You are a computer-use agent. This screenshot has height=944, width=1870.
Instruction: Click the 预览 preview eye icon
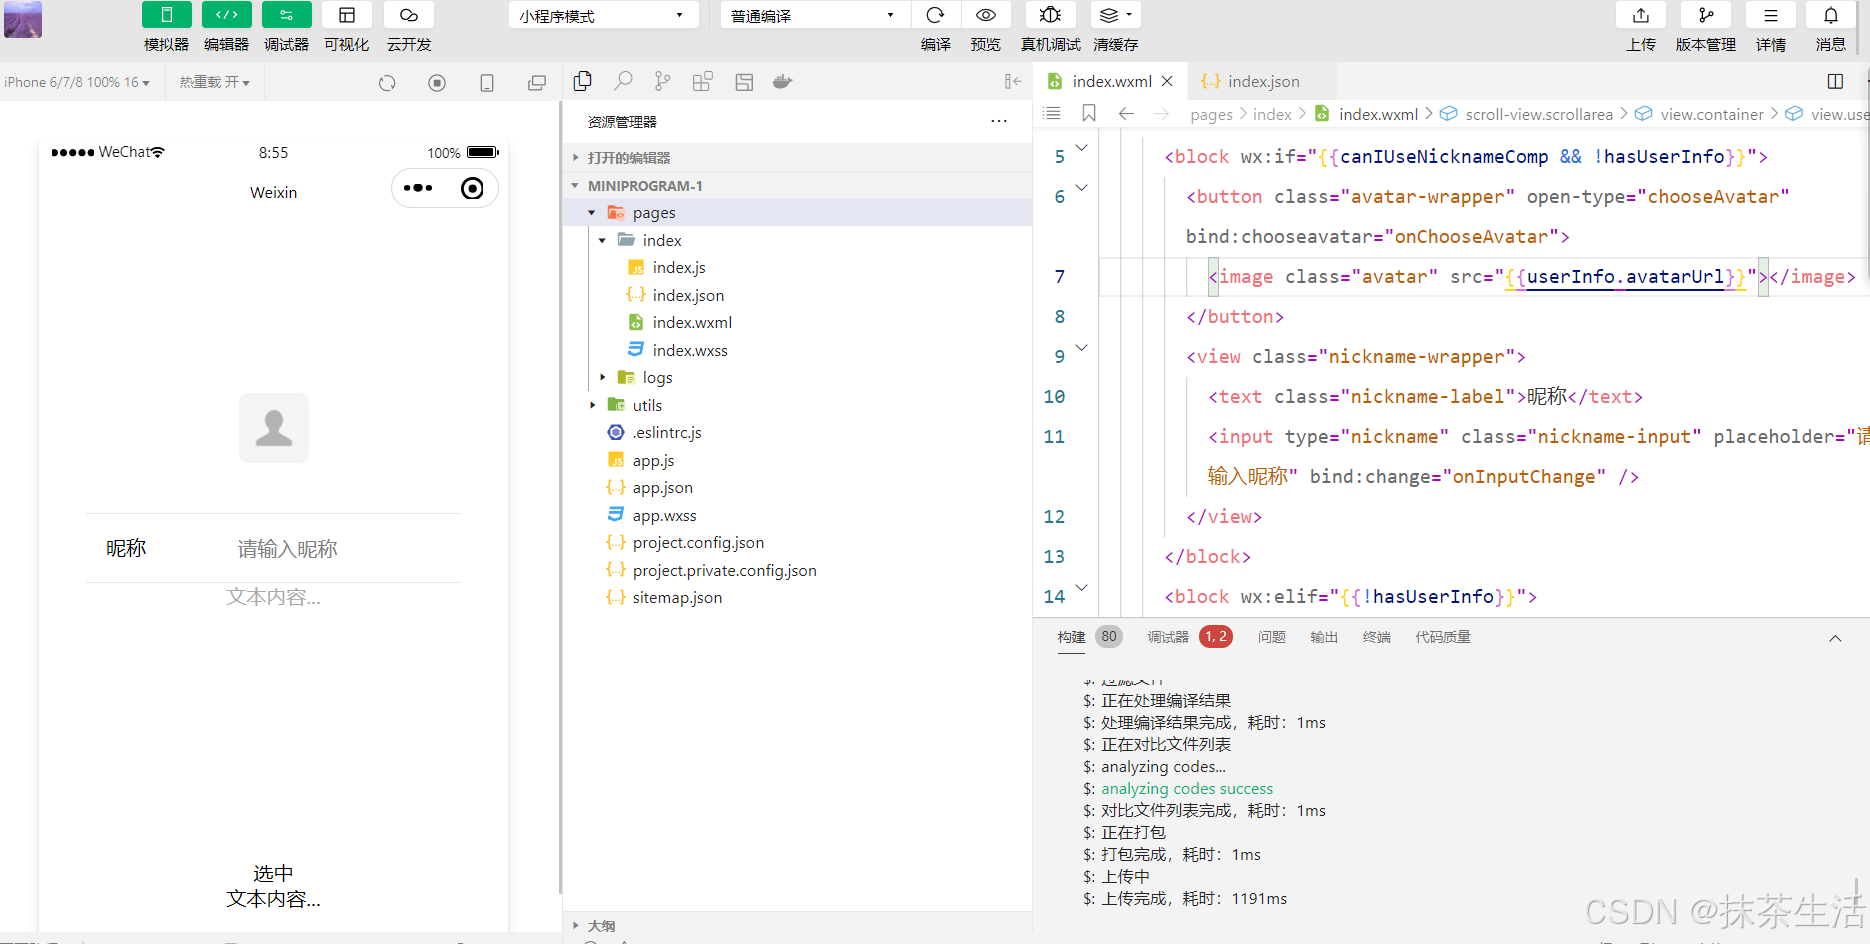[986, 15]
